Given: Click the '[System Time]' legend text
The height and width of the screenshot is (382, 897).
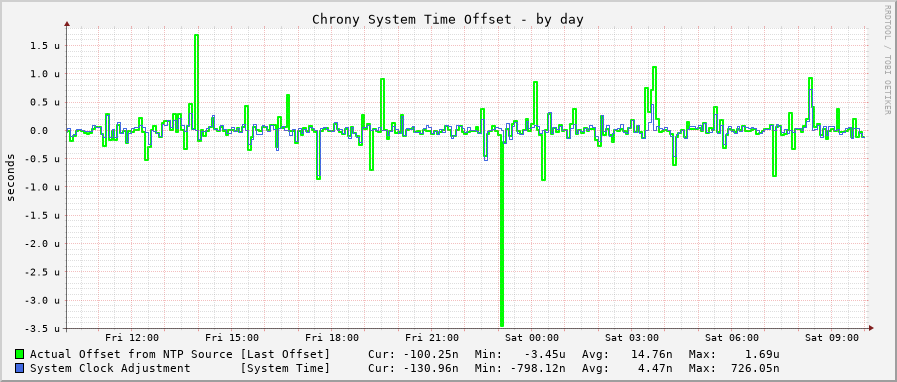Looking at the screenshot, I should click(285, 368).
